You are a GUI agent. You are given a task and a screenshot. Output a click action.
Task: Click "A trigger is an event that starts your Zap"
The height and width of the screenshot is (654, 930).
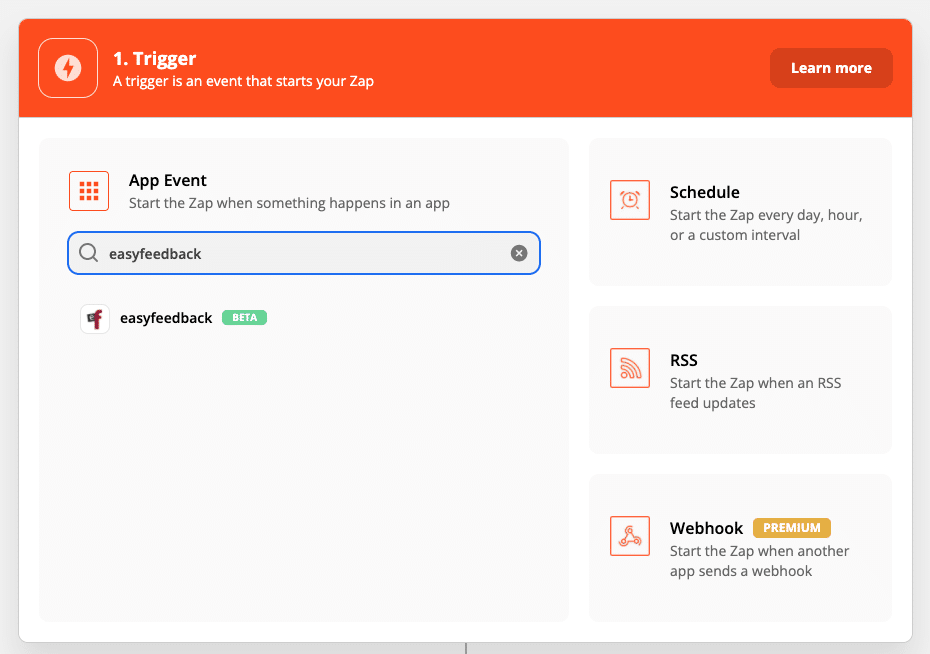243,81
